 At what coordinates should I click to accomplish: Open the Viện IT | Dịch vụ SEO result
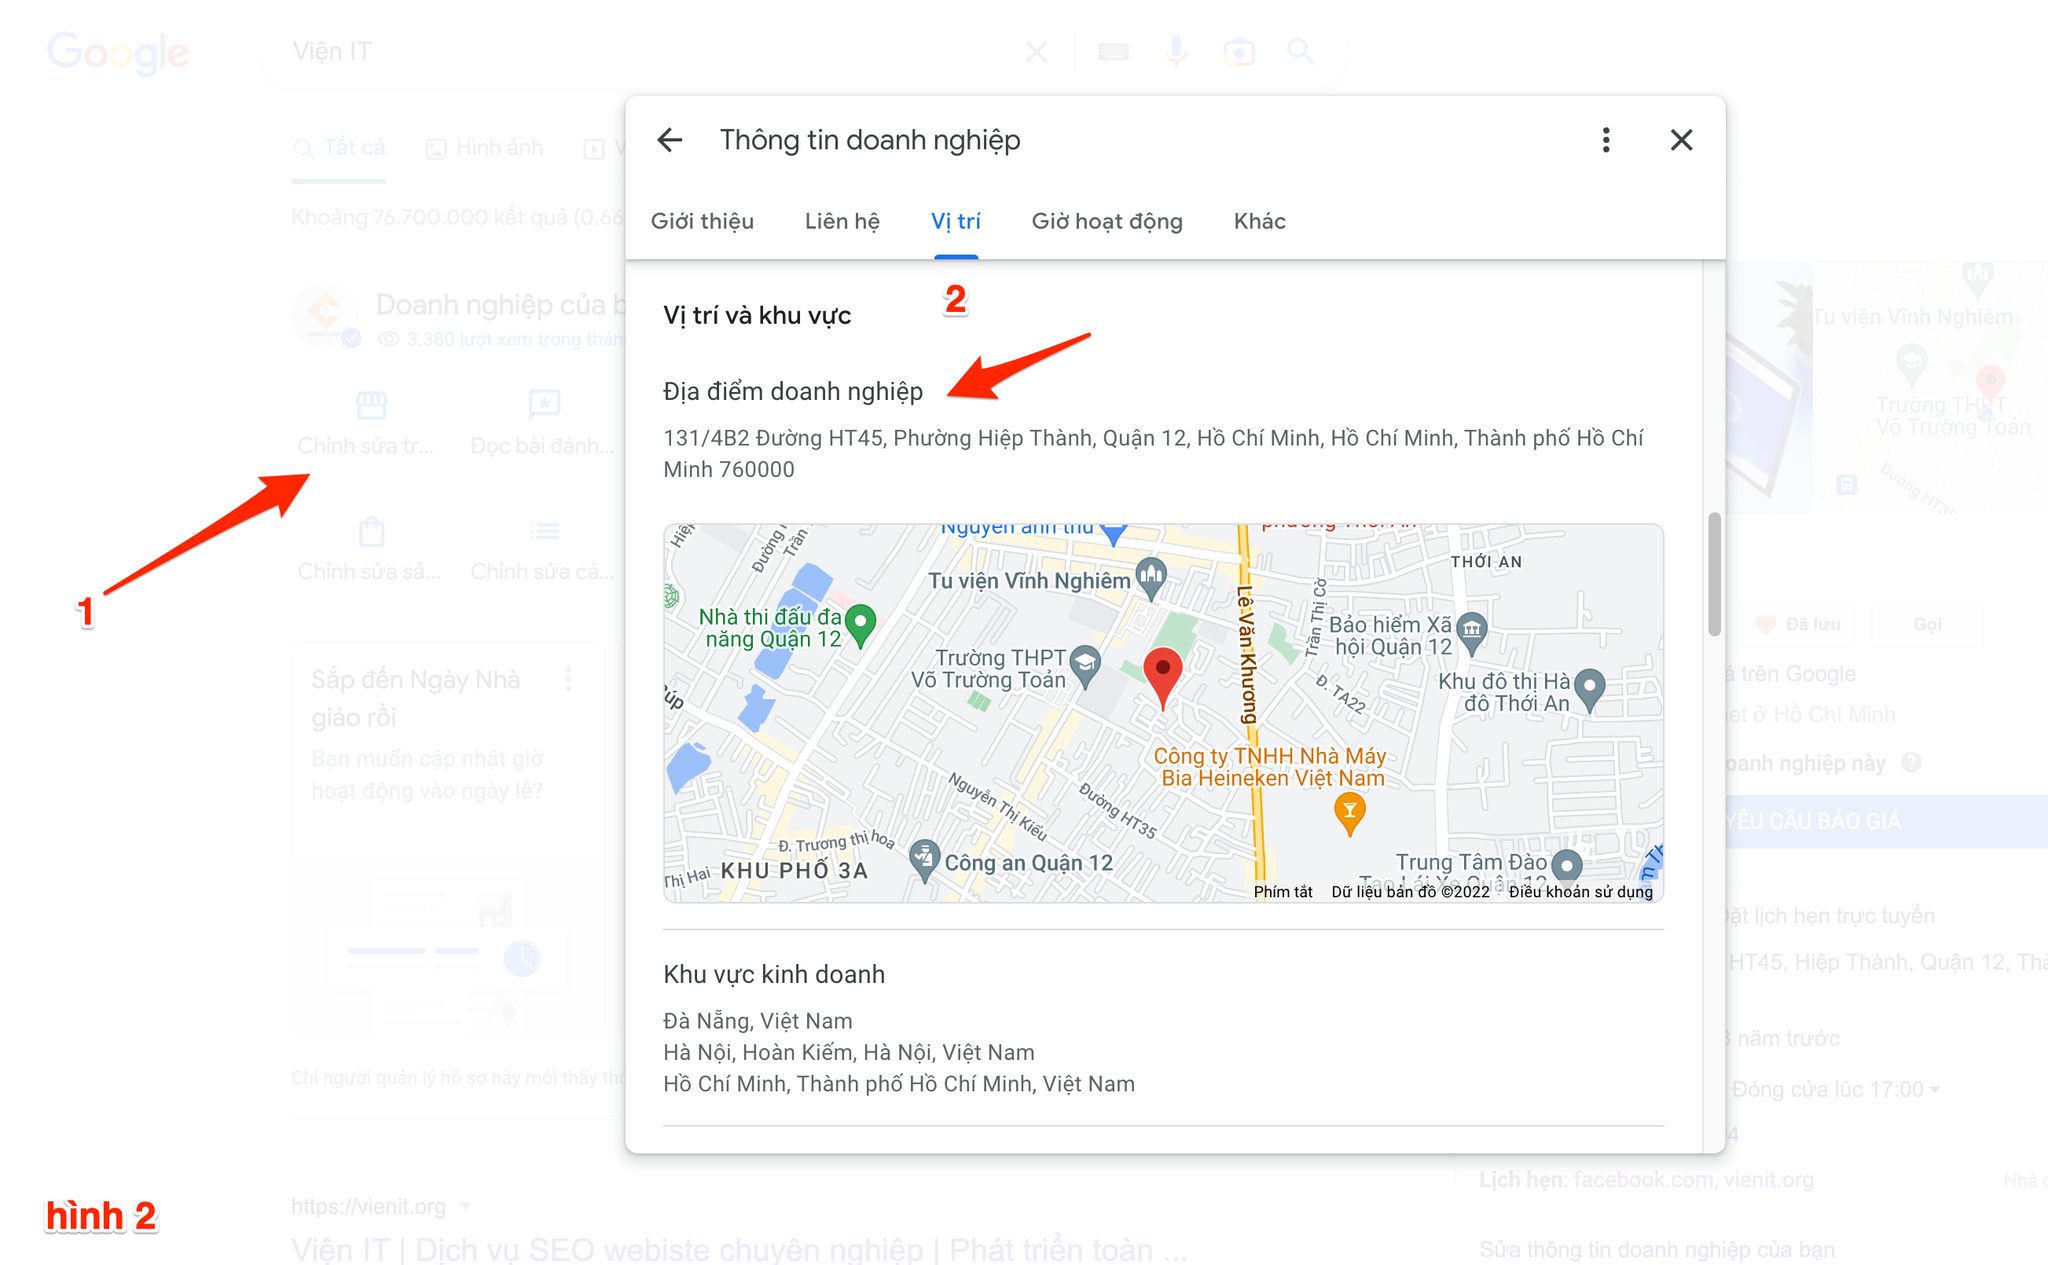(x=739, y=1249)
